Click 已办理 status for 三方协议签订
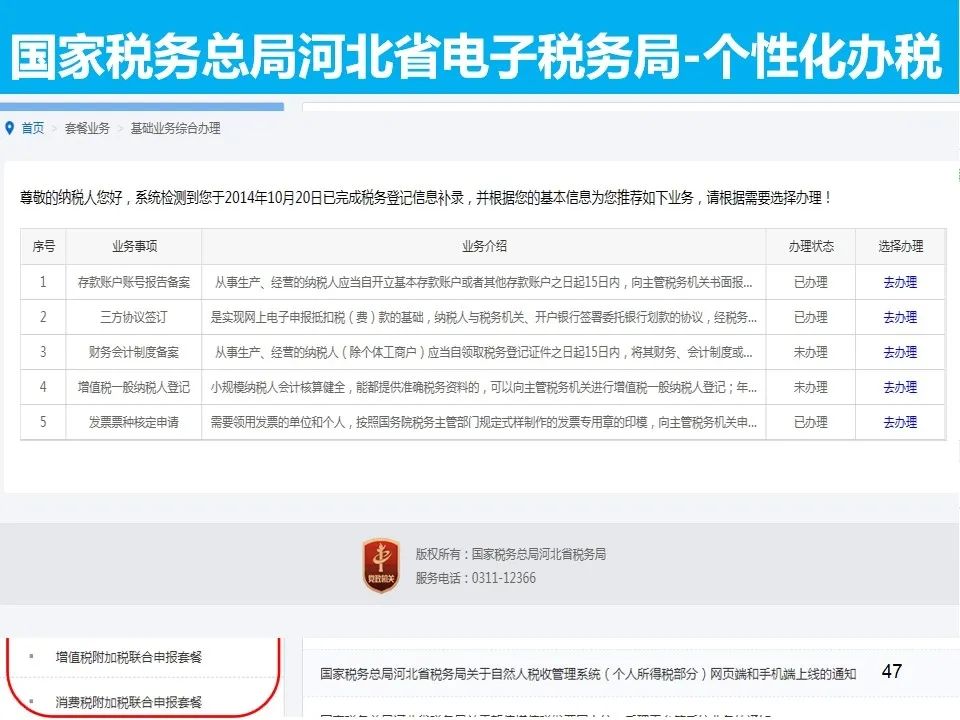960x720 pixels. (811, 317)
